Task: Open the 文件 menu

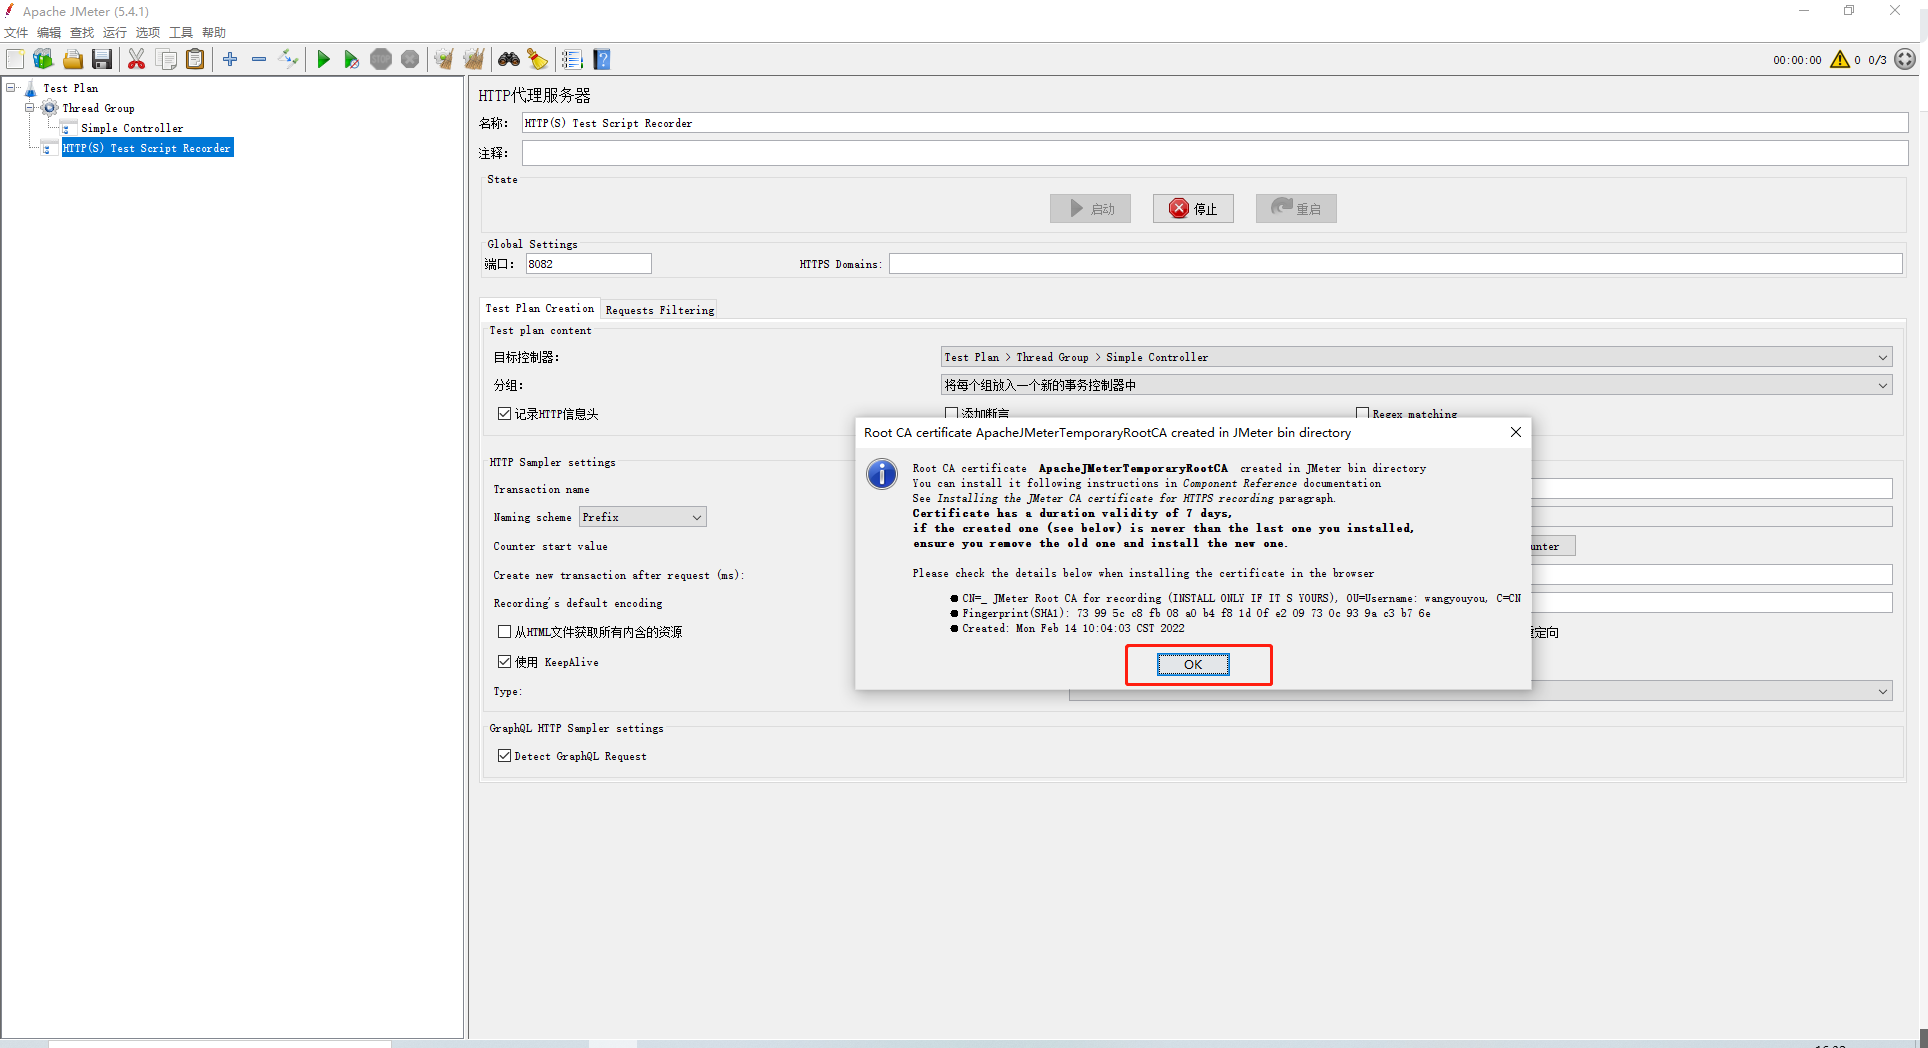Action: (16, 32)
